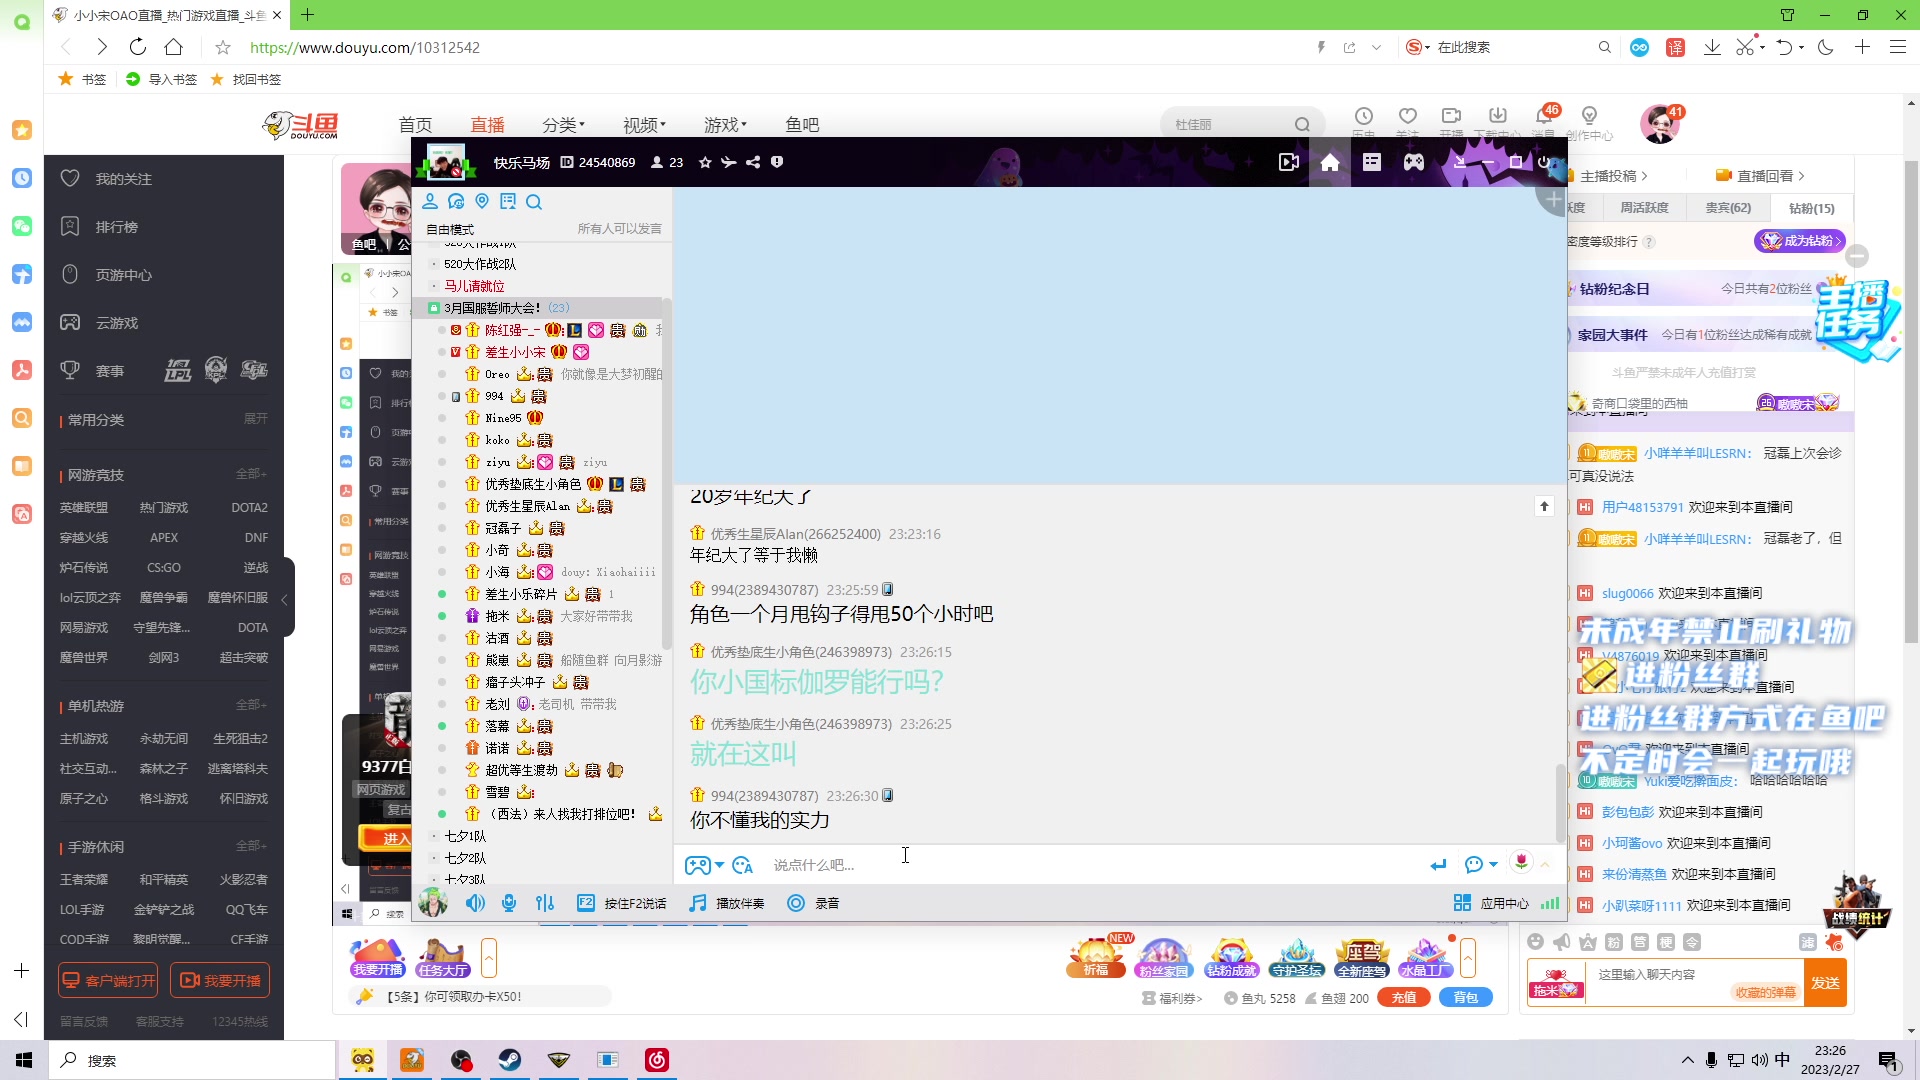Click the 说点什么吧 chat input field

click(x=900, y=864)
